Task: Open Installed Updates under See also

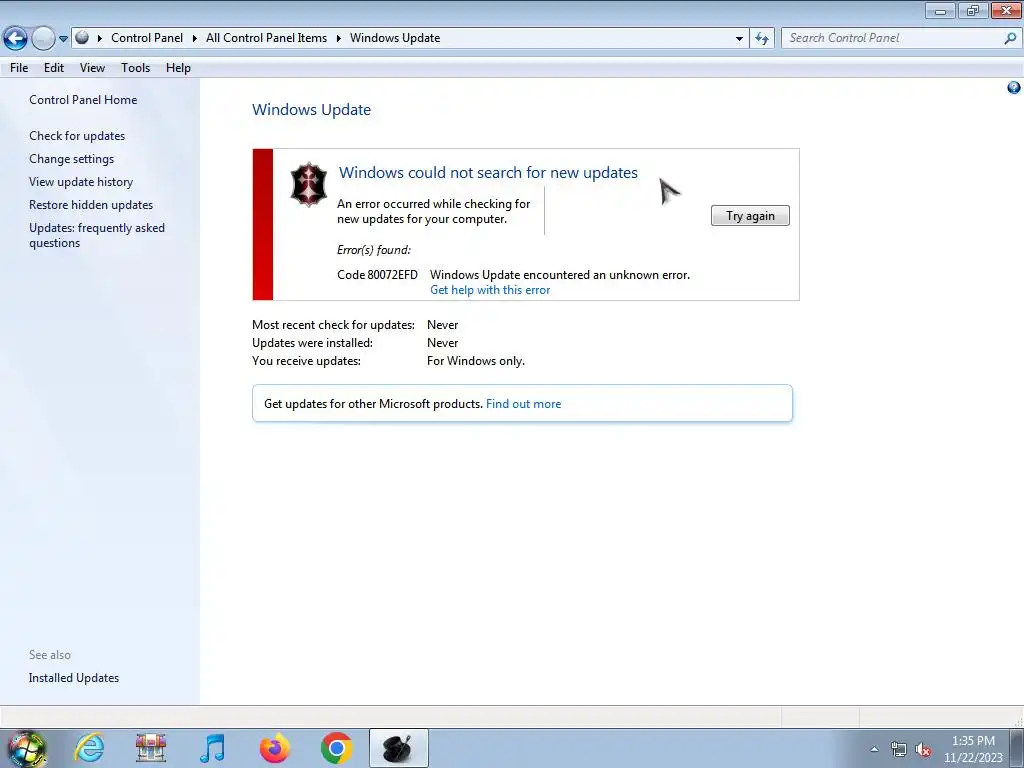Action: tap(74, 678)
